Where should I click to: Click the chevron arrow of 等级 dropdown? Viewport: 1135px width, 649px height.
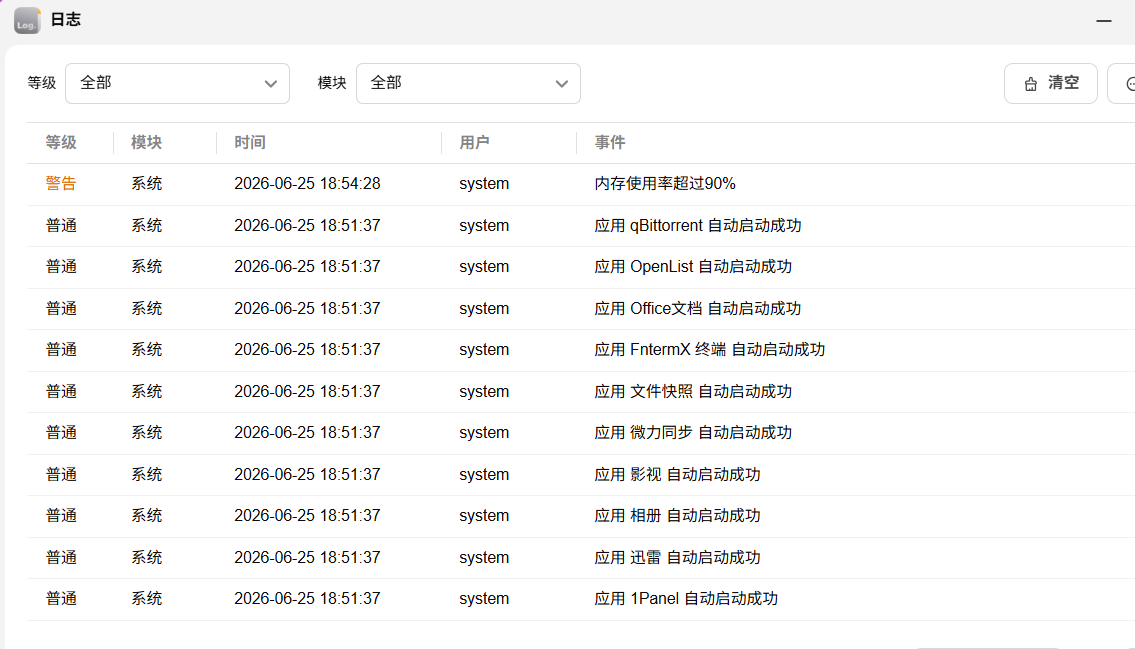point(271,84)
